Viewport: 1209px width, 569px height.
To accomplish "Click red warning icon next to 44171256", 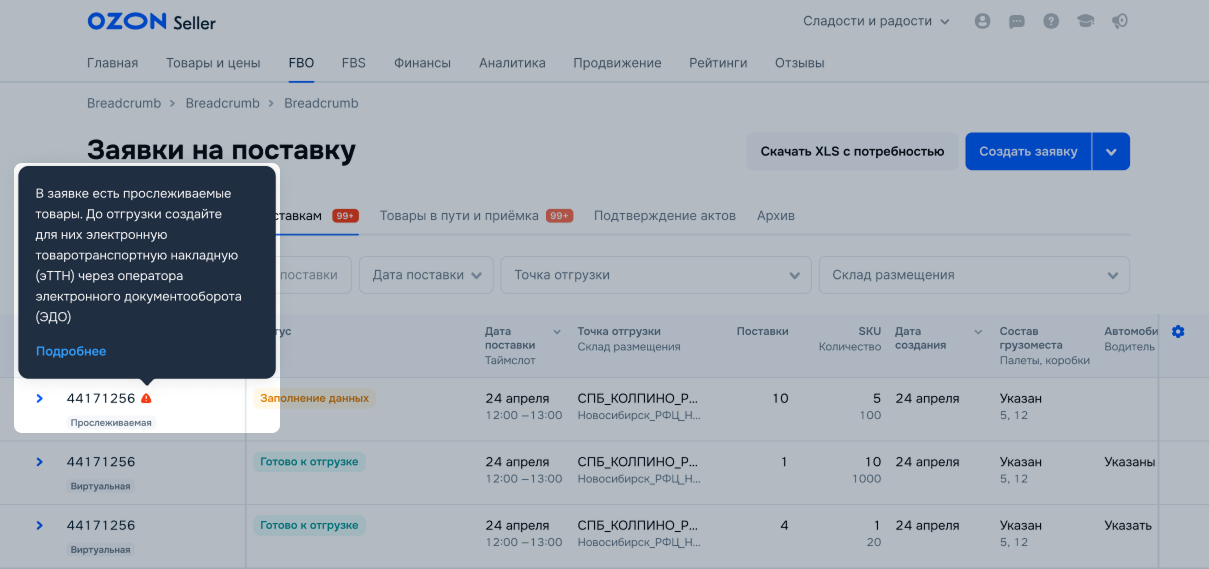I will tap(147, 398).
